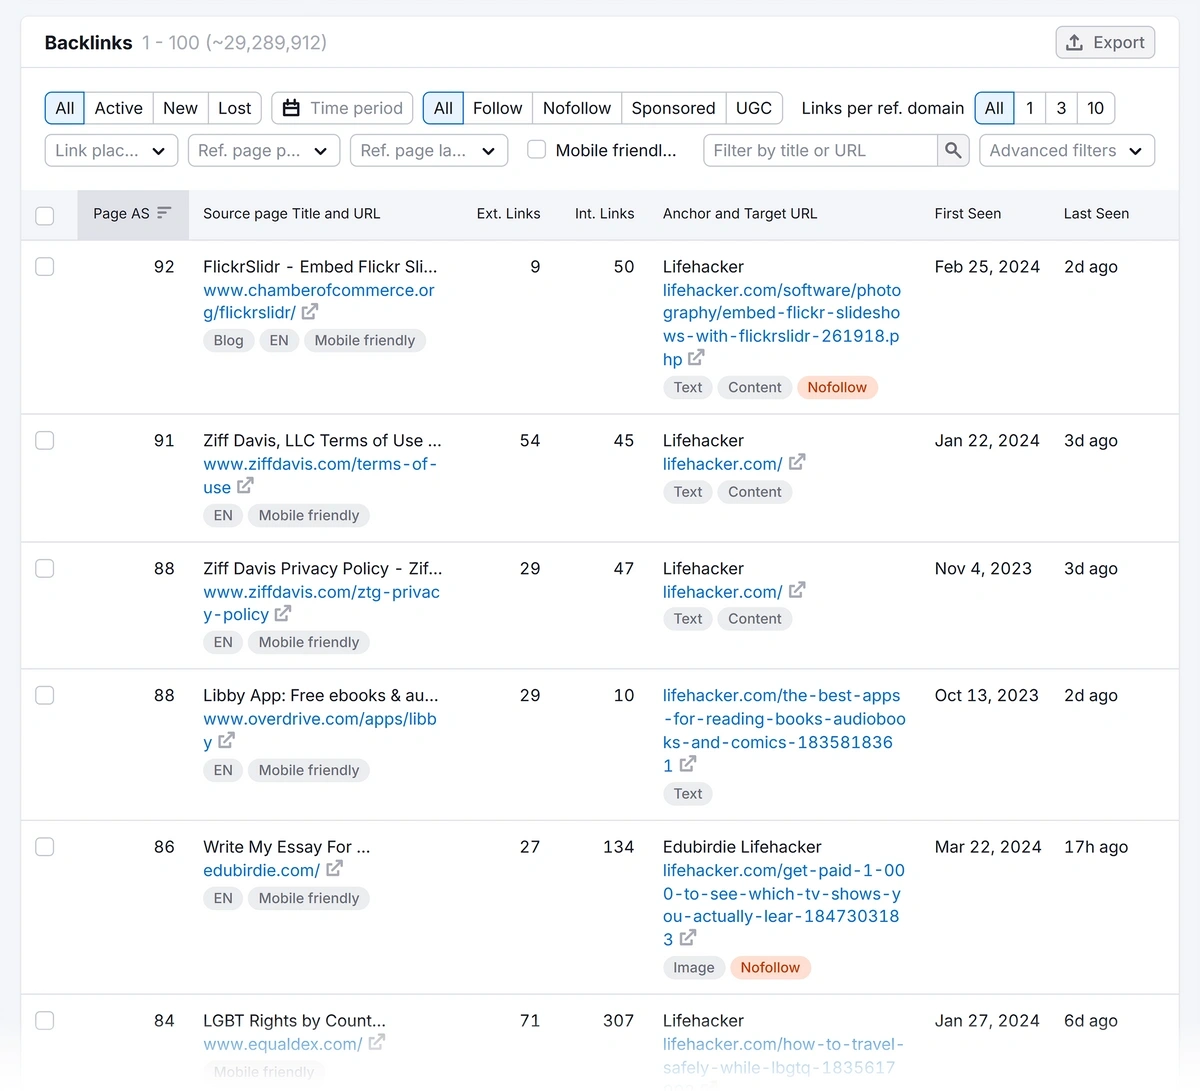This screenshot has width=1200, height=1091.
Task: Open external icon for flickrslidr target URL
Action: click(x=696, y=358)
